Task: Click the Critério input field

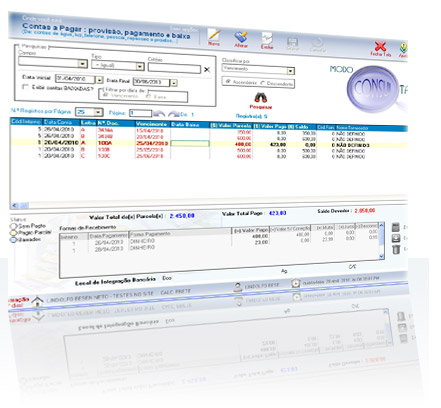Action: [174, 68]
